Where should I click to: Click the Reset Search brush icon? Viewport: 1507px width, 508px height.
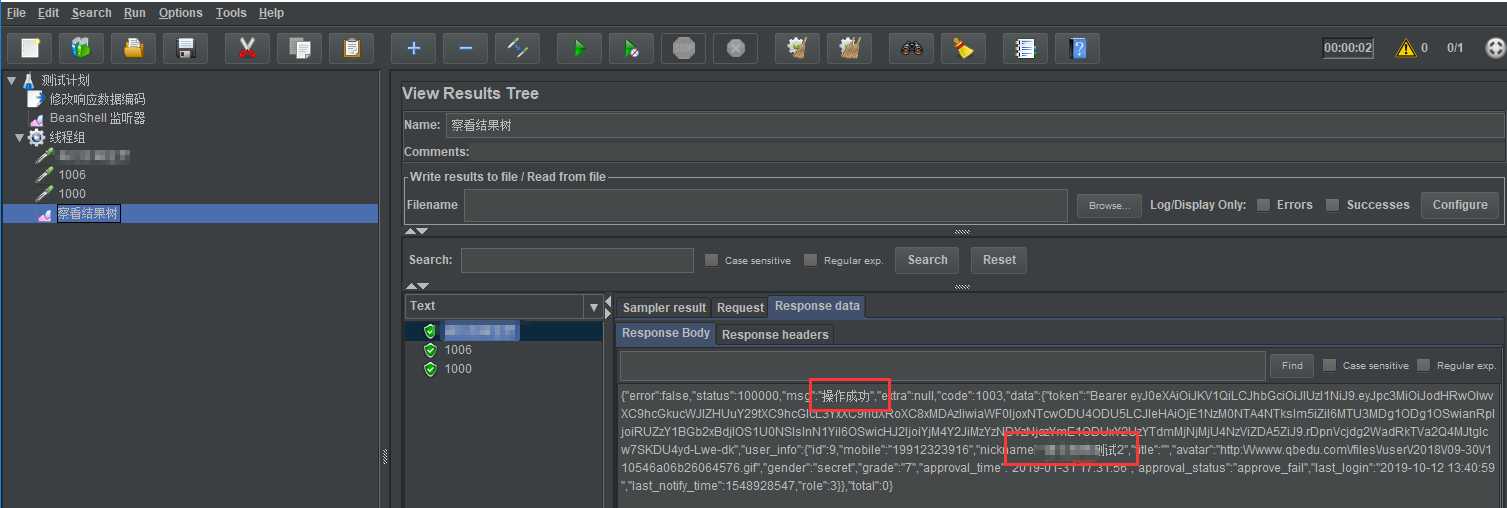pyautogui.click(x=963, y=48)
